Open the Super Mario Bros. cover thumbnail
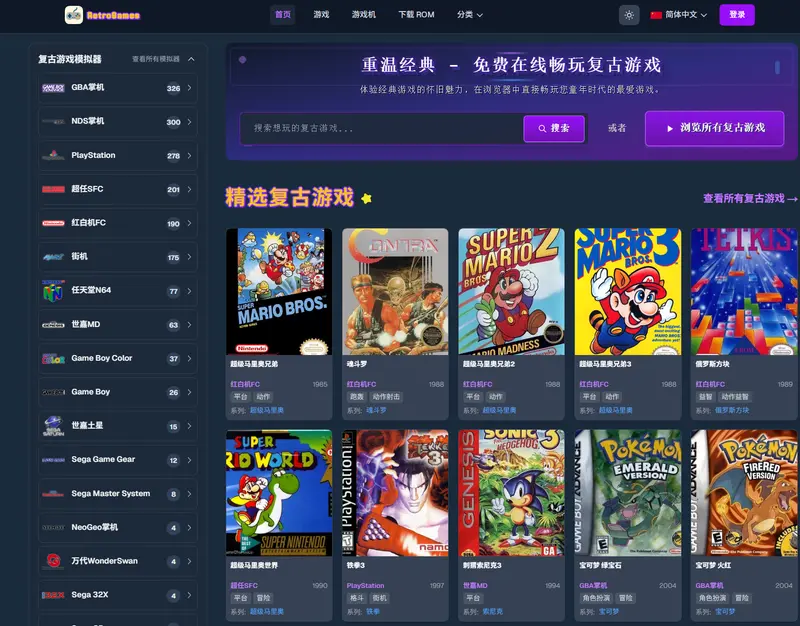This screenshot has width=800, height=626. coord(279,291)
